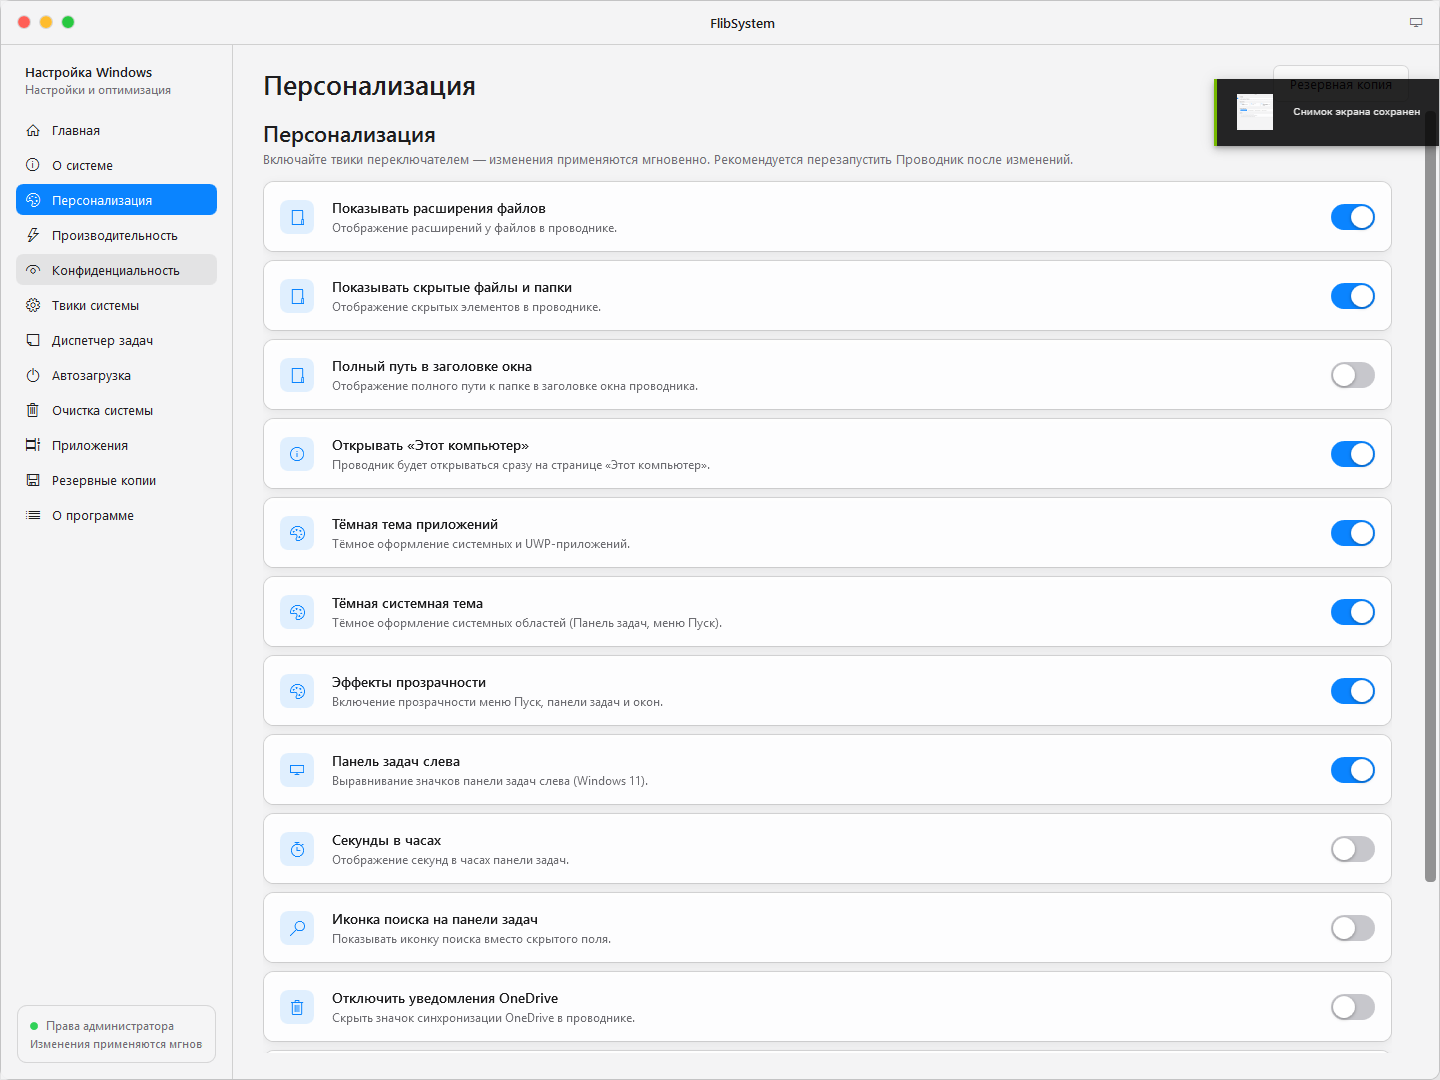
Task: Enable Отключить уведомления OneDrive switch
Action: [1353, 1007]
